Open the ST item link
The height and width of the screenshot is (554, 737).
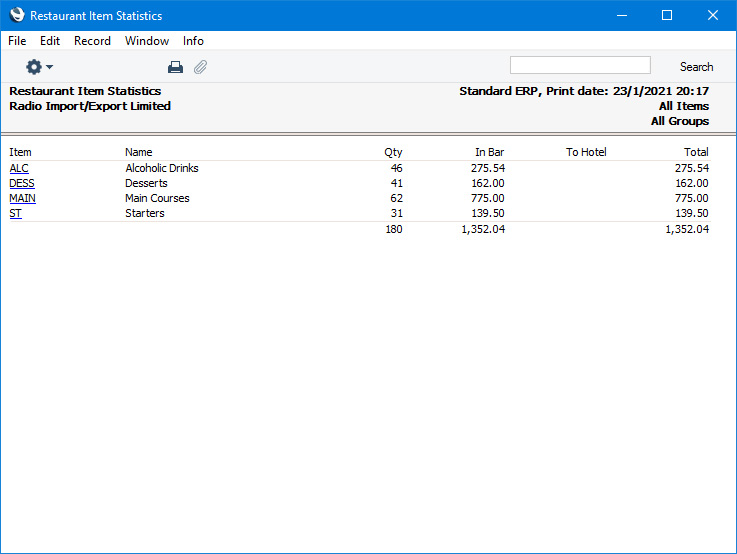(16, 213)
